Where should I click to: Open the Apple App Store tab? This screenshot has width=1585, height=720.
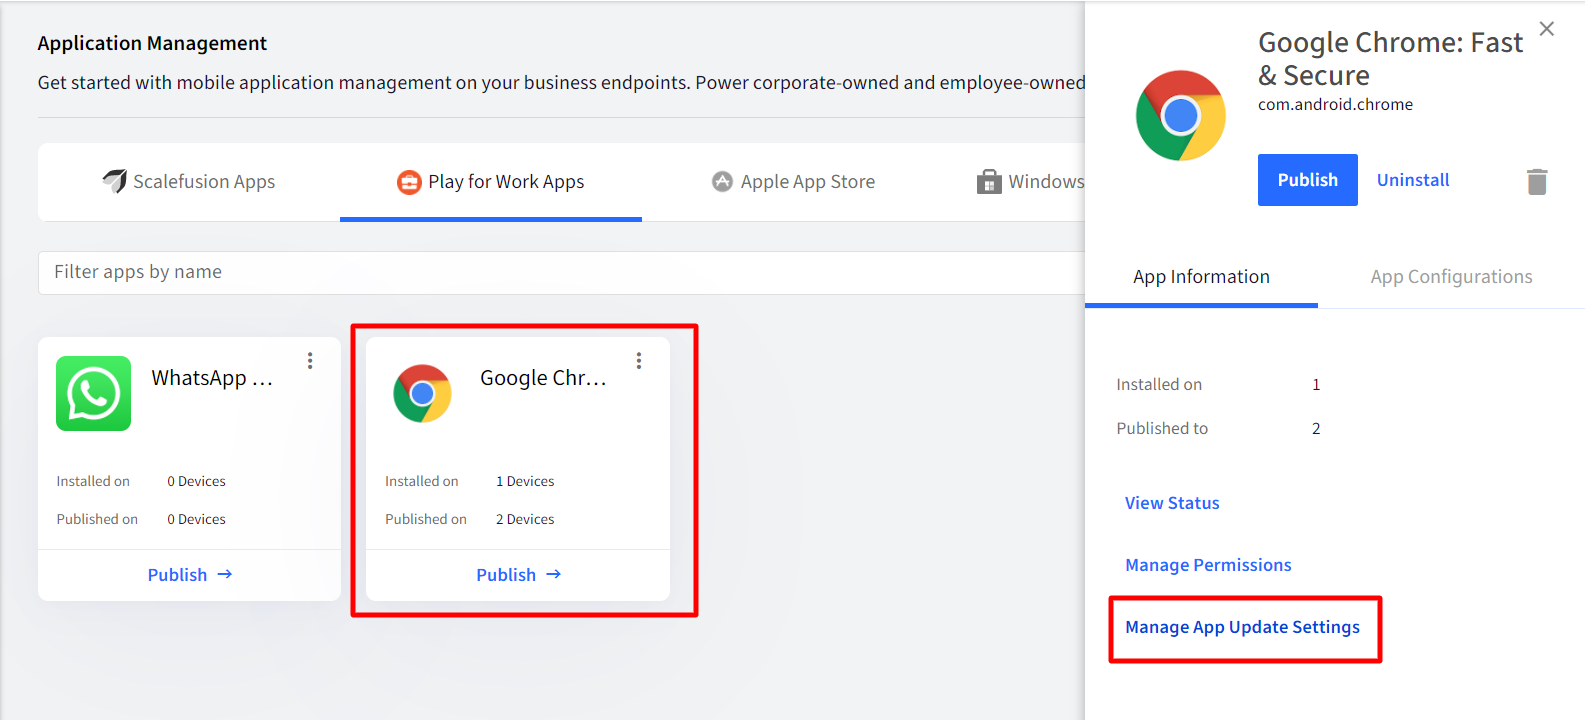pos(793,182)
